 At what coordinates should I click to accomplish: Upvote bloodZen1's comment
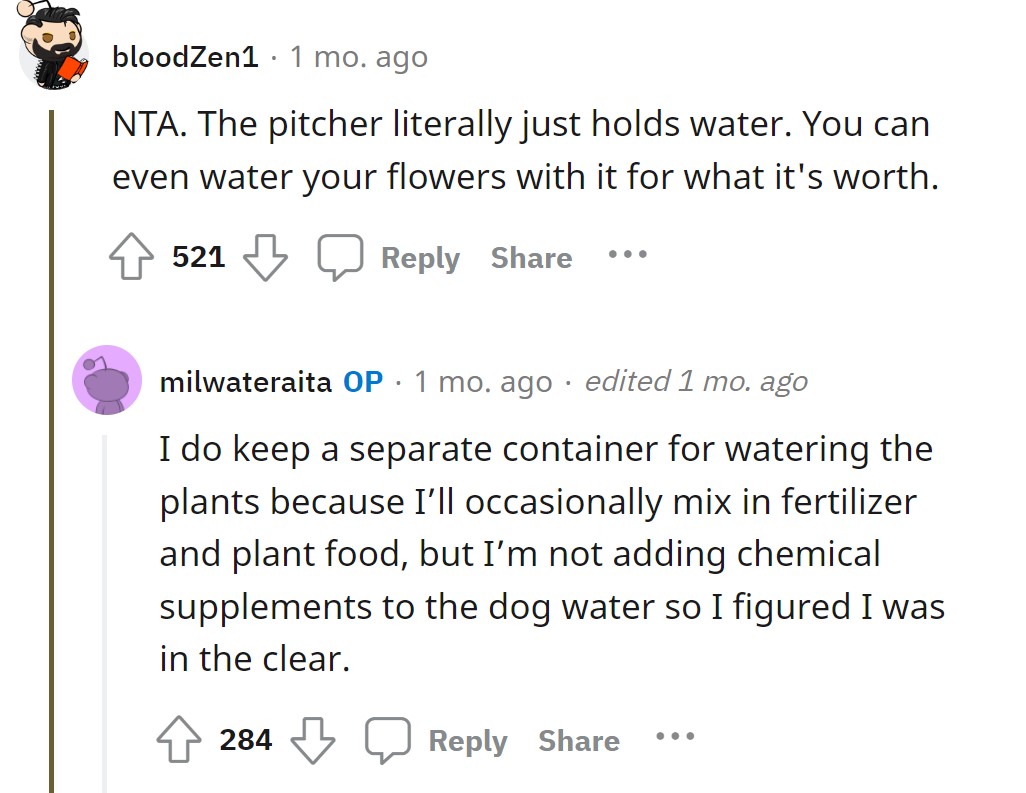tap(132, 256)
